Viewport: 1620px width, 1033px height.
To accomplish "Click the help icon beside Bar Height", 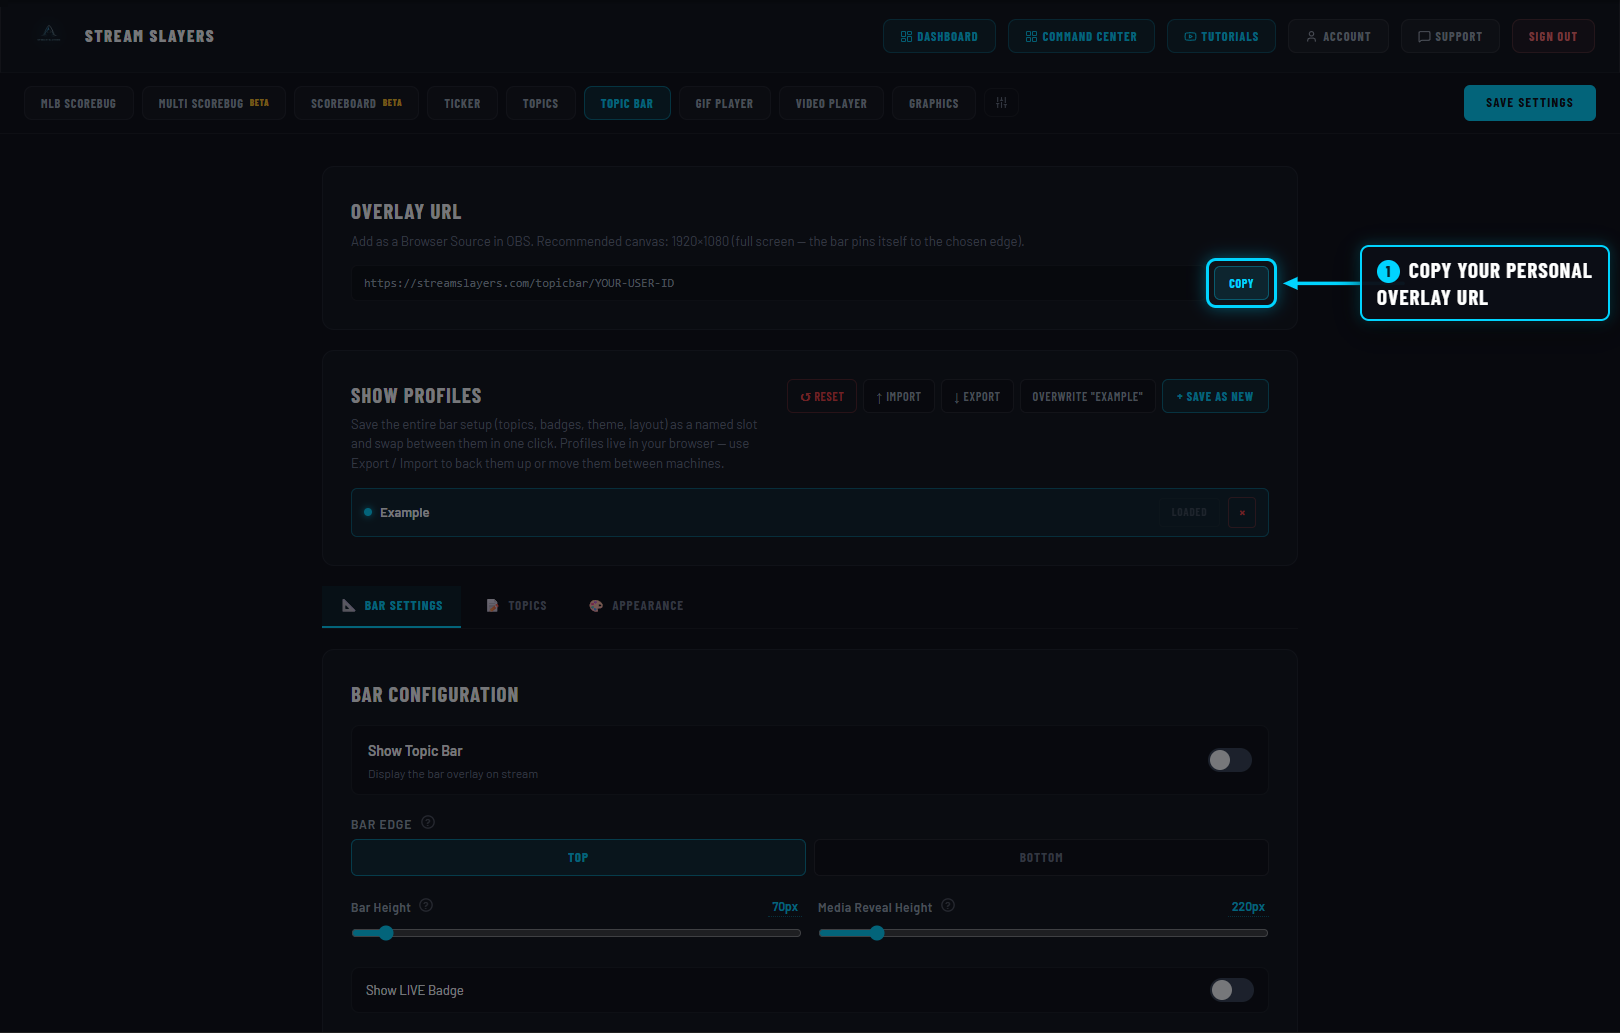I will [x=426, y=905].
